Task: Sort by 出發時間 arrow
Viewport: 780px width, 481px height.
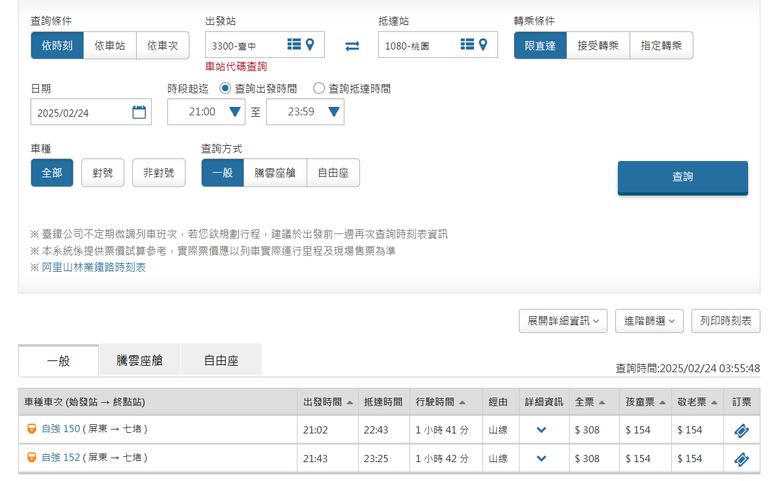Action: point(350,402)
